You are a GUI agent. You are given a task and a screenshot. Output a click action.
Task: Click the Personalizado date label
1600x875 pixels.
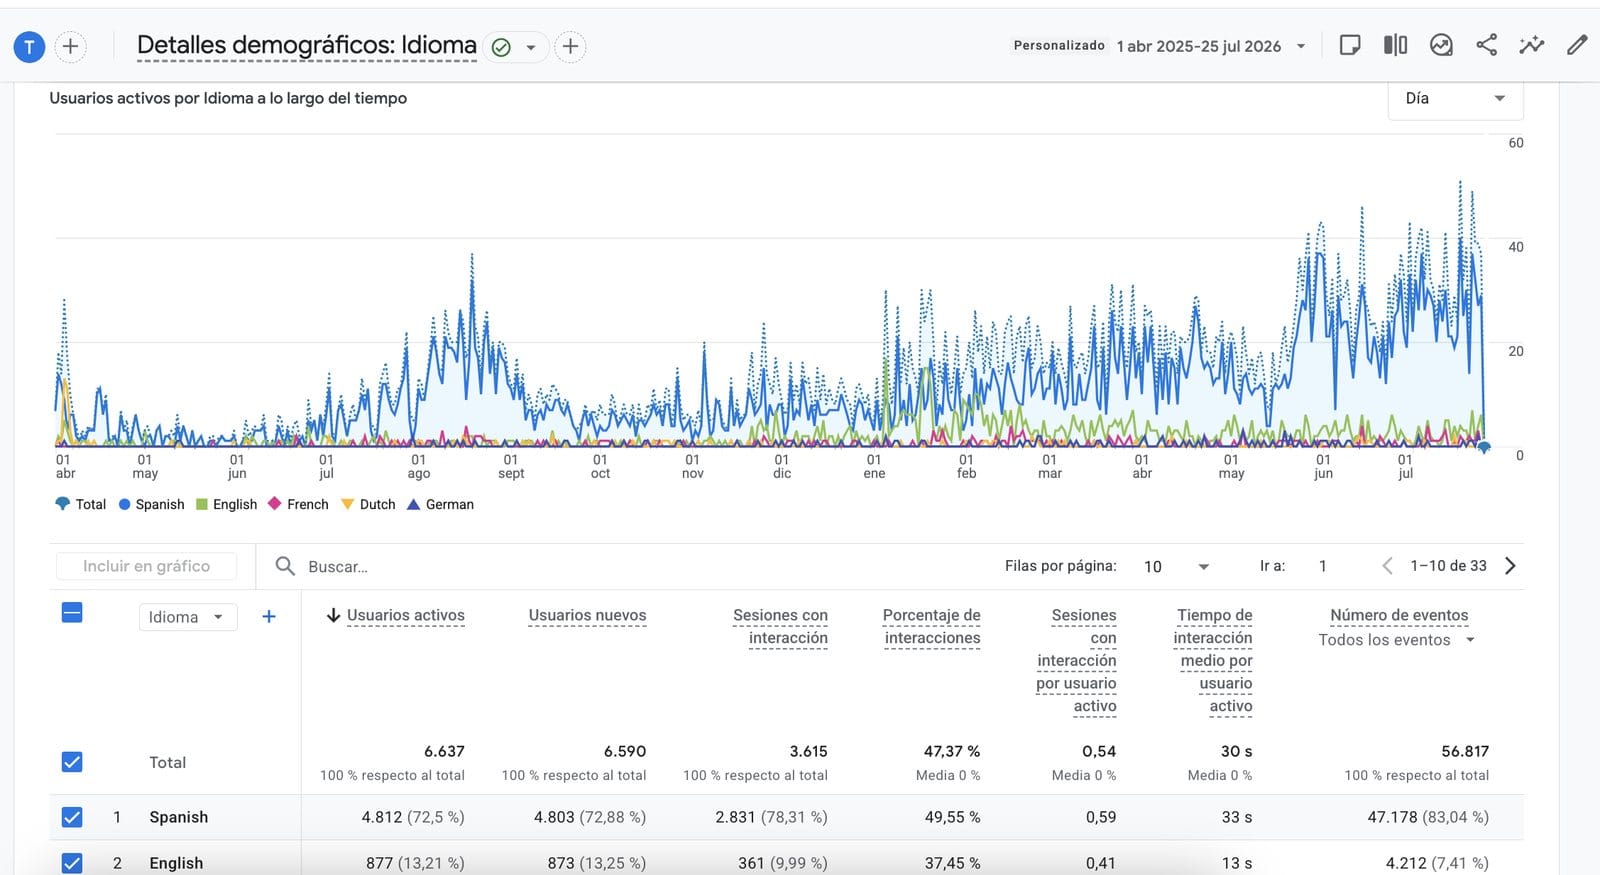pyautogui.click(x=1059, y=46)
